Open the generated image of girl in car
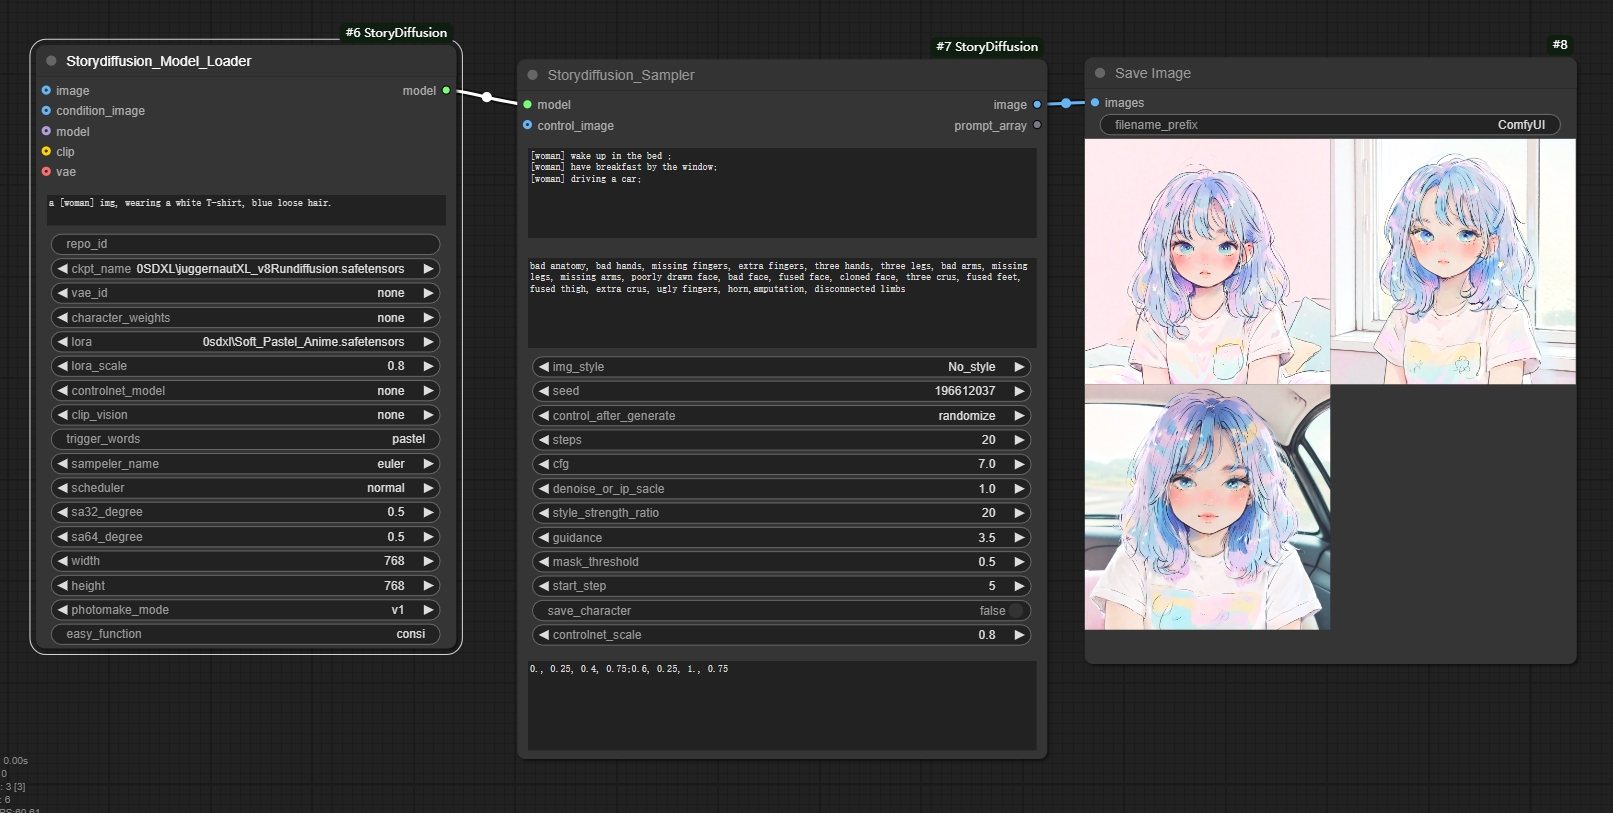The height and width of the screenshot is (813, 1613). coord(1207,507)
